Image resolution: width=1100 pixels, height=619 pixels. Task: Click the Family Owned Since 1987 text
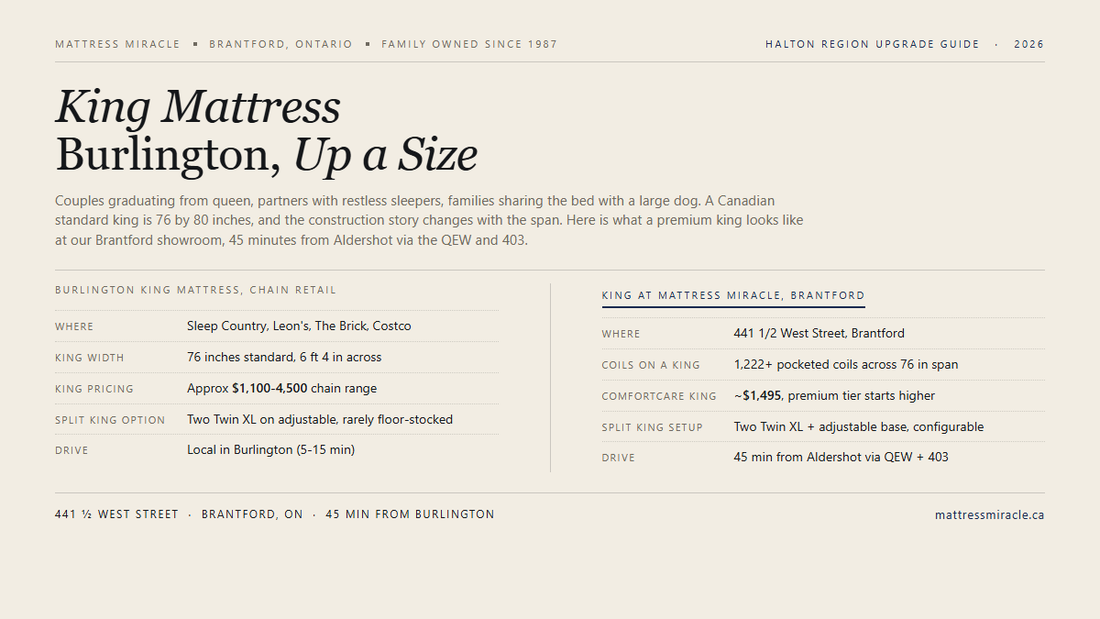click(x=469, y=44)
